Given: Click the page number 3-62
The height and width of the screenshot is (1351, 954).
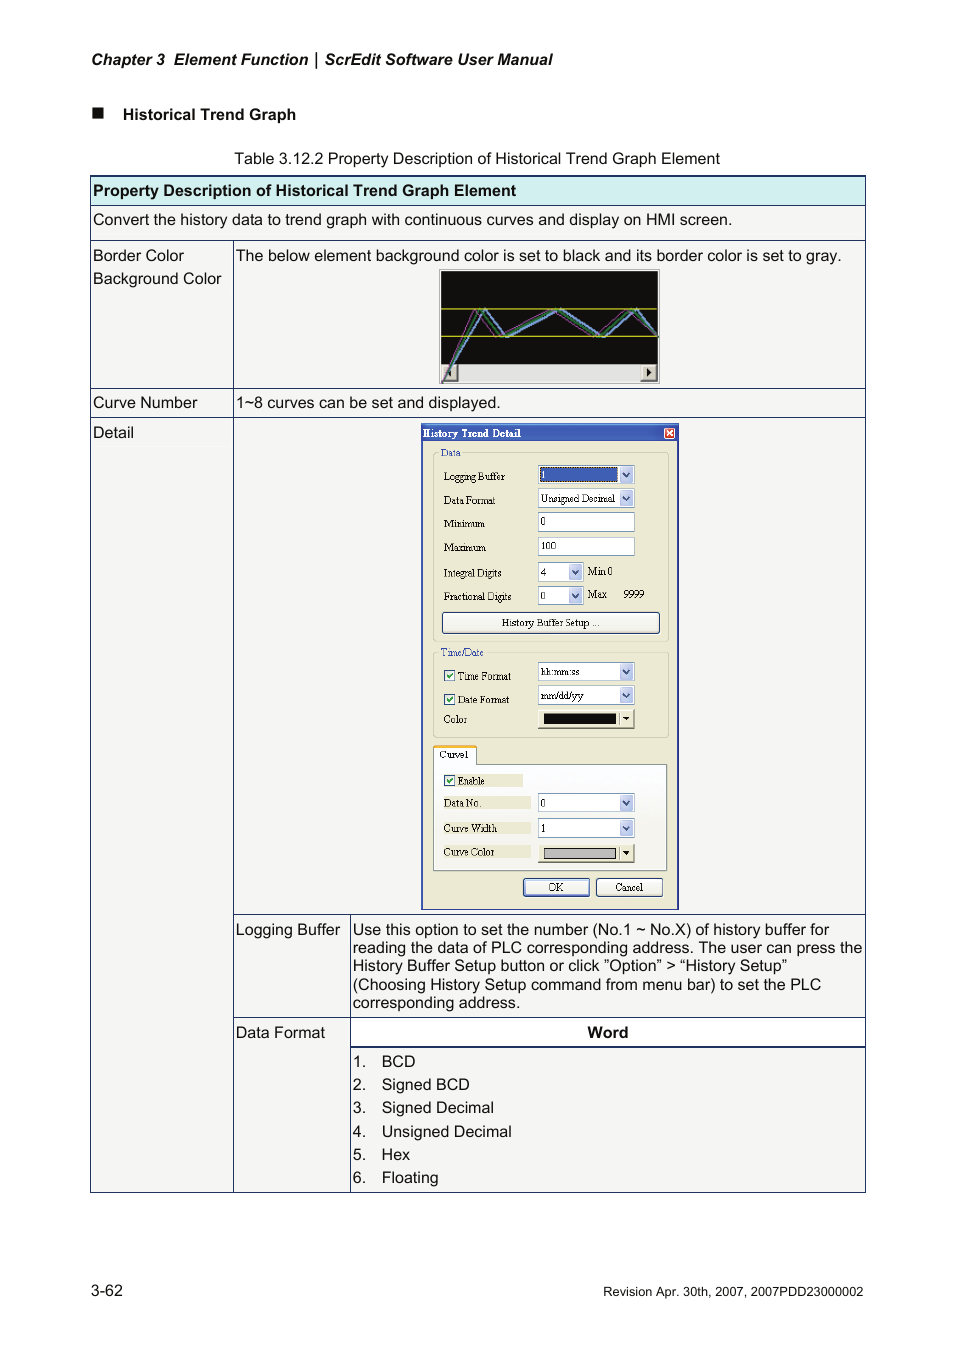Looking at the screenshot, I should (107, 1291).
